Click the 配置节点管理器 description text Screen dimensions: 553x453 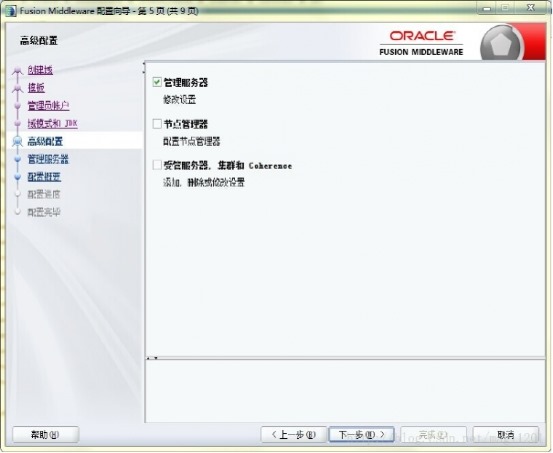(x=192, y=141)
